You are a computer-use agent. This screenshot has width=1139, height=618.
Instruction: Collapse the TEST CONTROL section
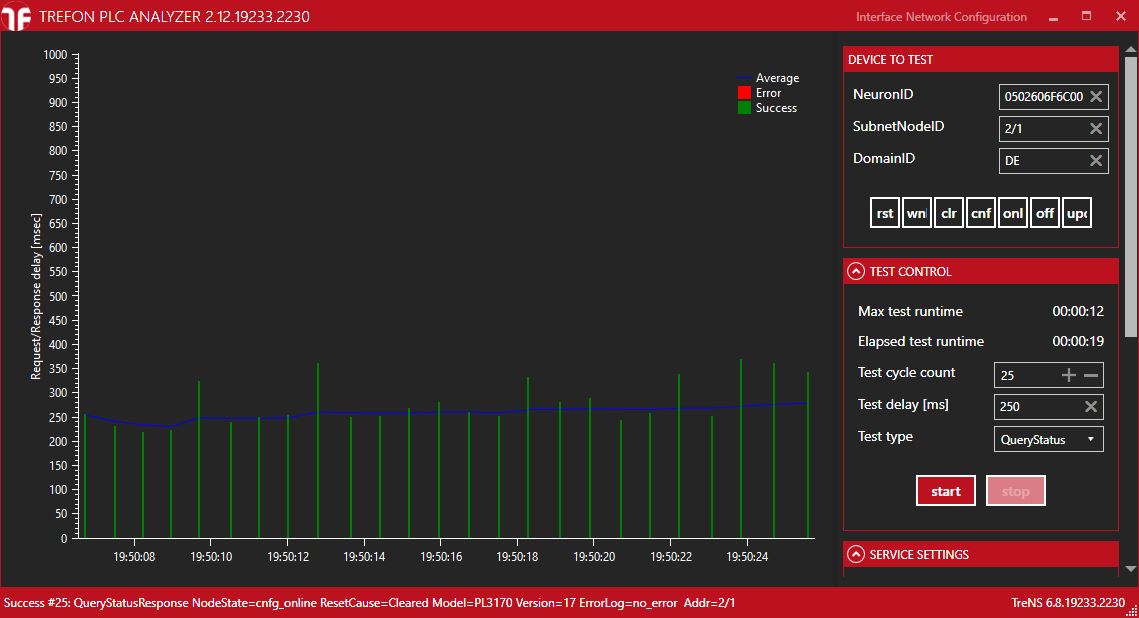coord(856,271)
